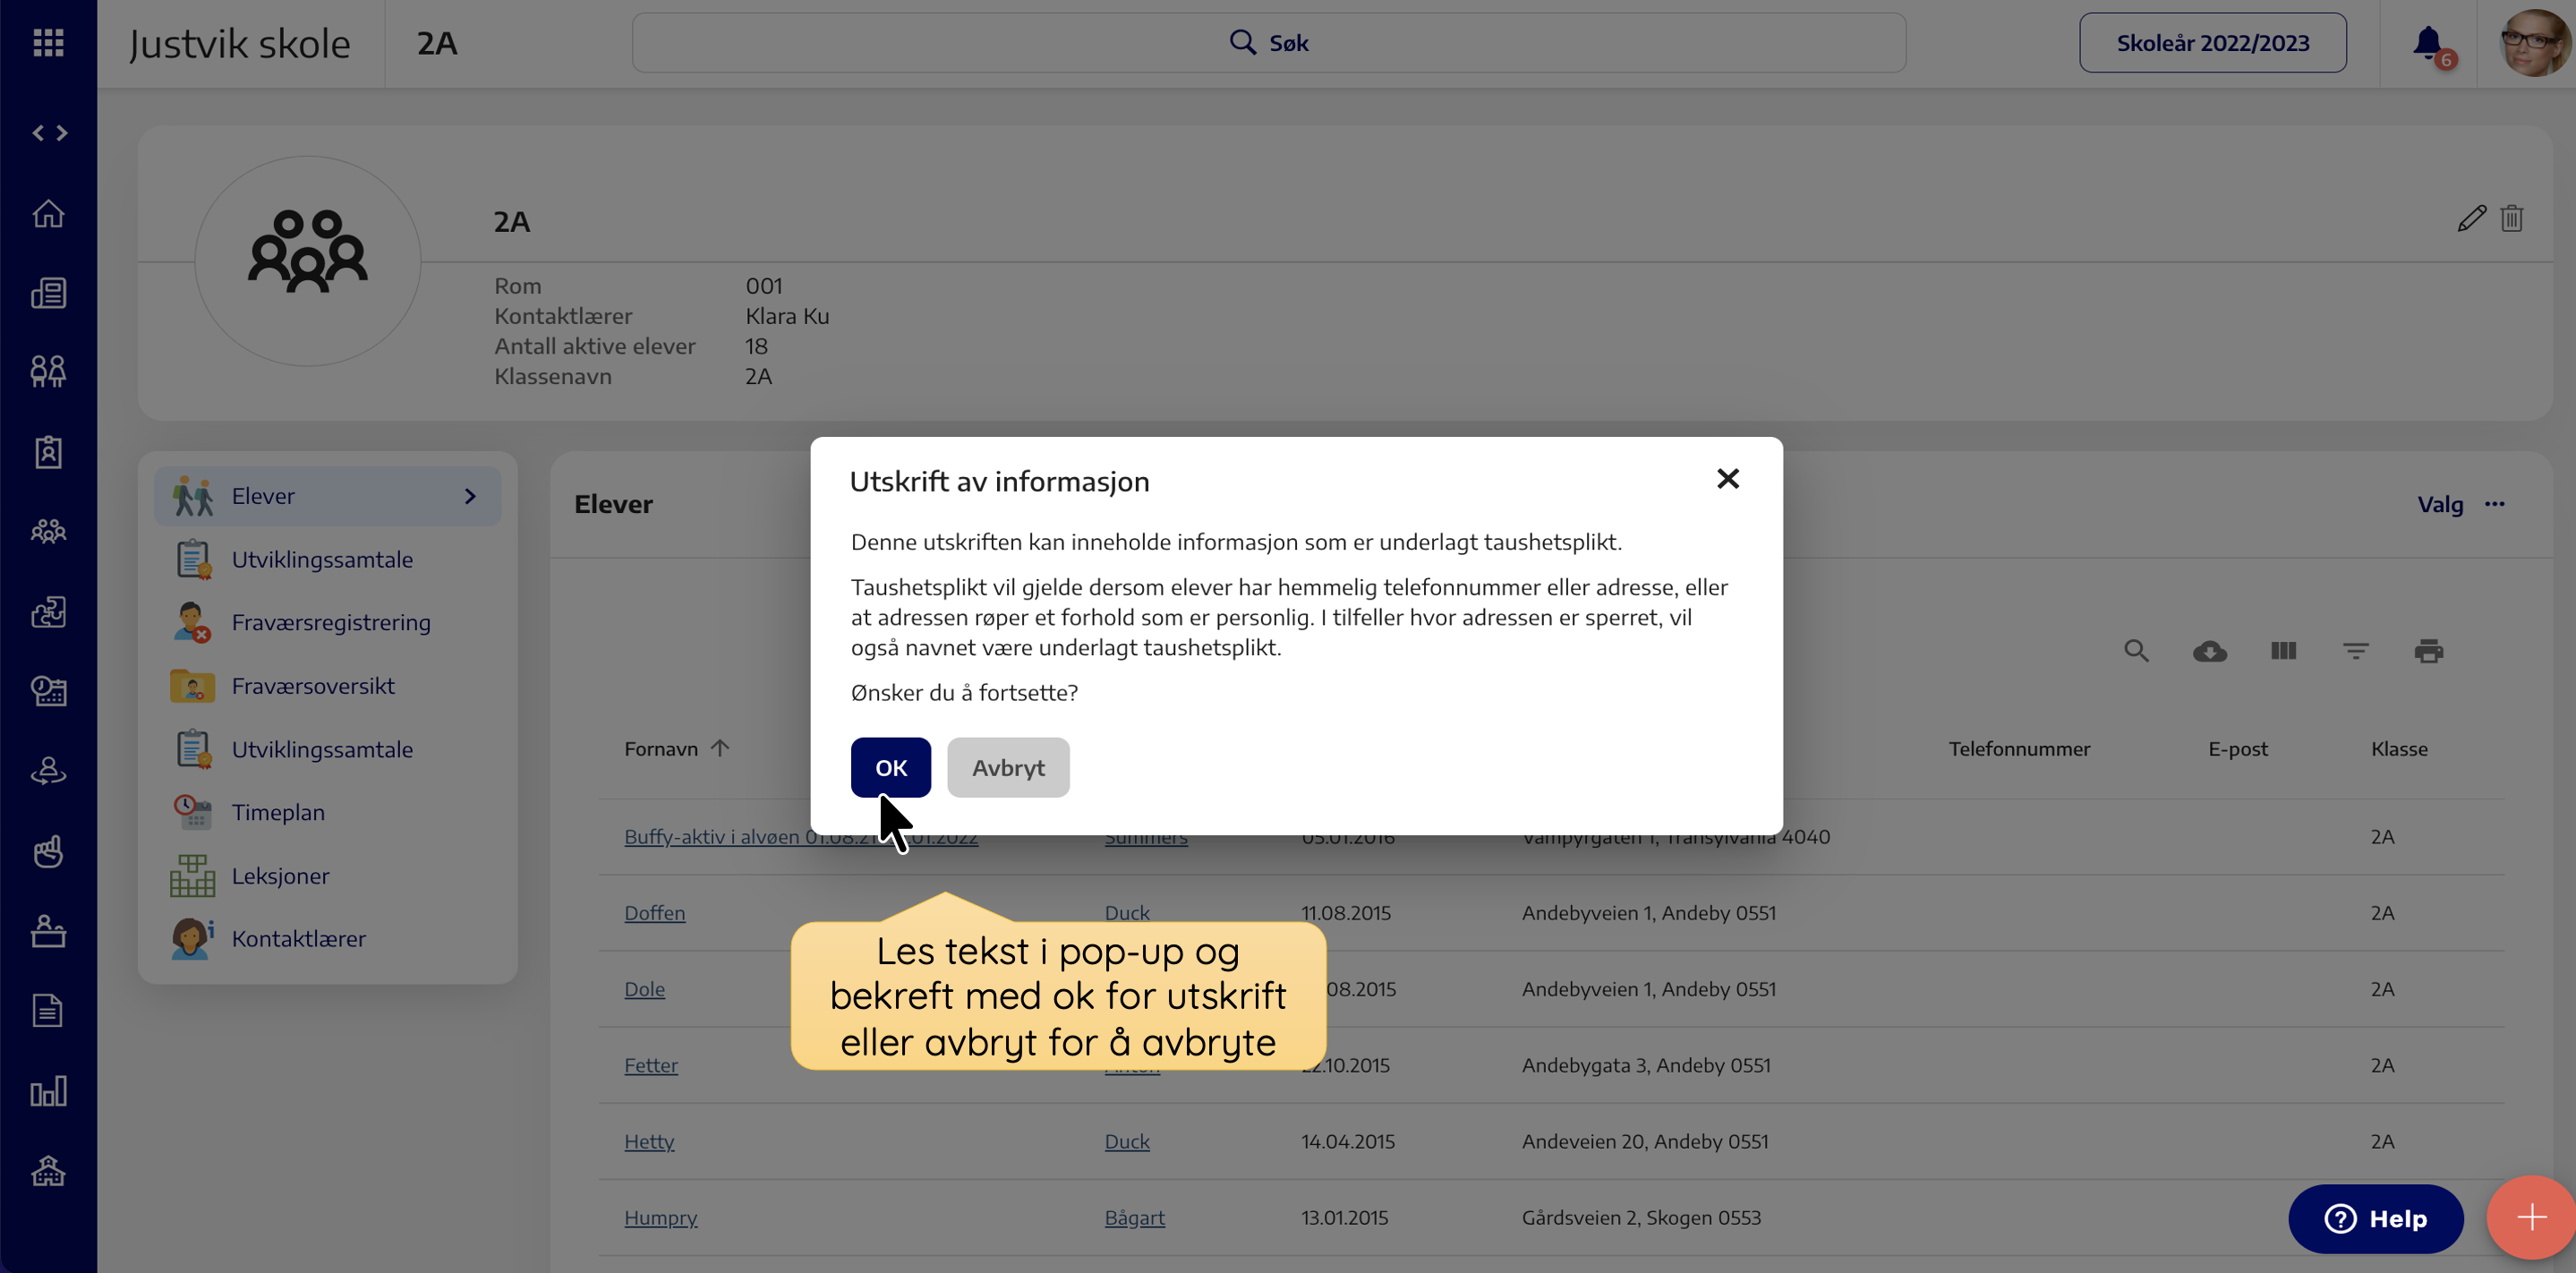Open student link Humpry

click(660, 1217)
